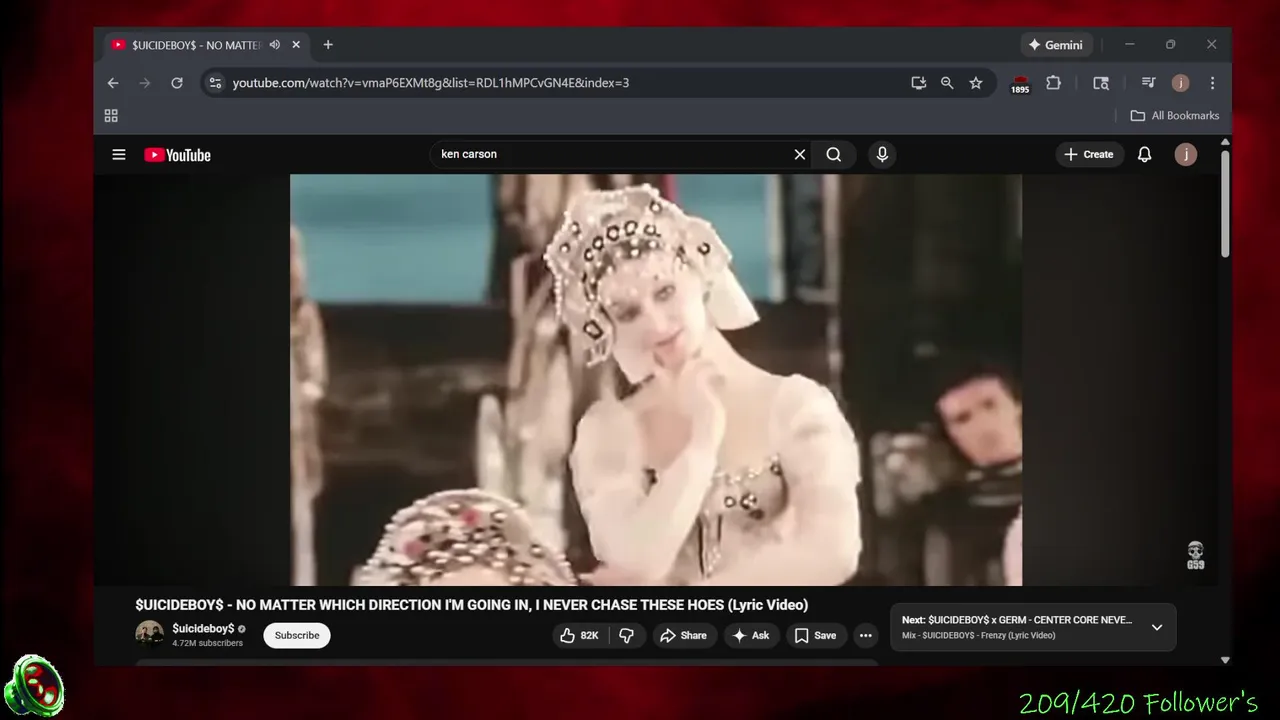The height and width of the screenshot is (720, 1280).
Task: Click 'Next: $UICIDEBOY$ x GERM' text
Action: pyautogui.click(x=1017, y=620)
